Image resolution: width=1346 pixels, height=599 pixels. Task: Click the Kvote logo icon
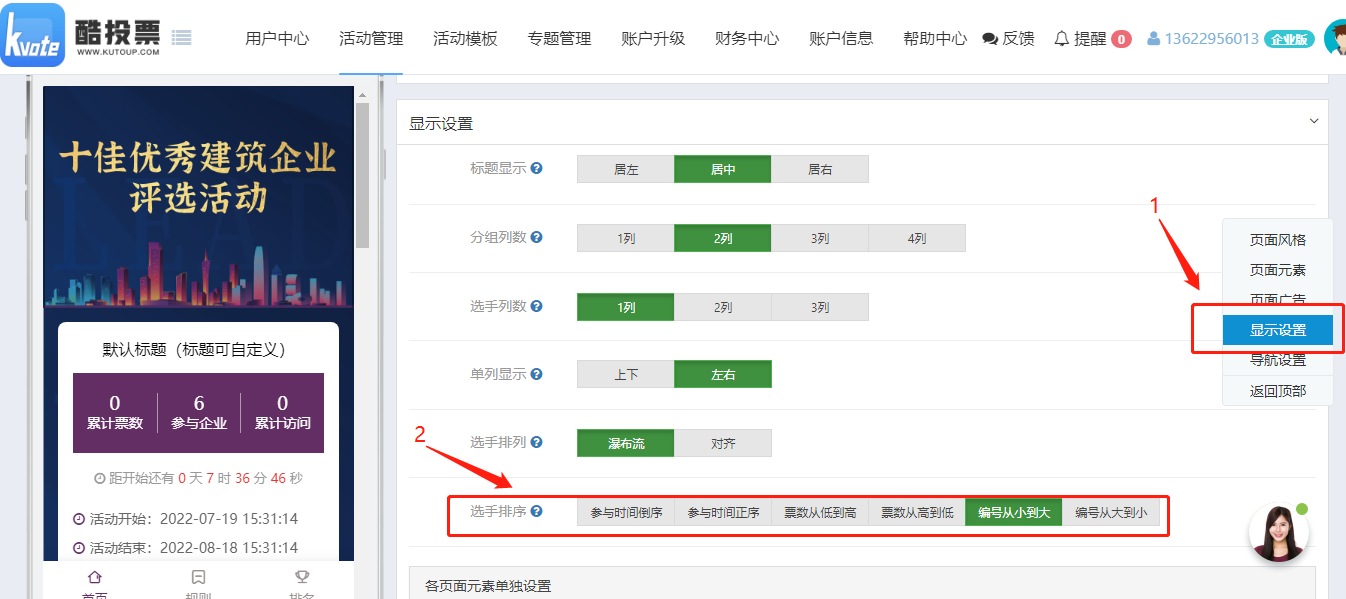(x=33, y=35)
